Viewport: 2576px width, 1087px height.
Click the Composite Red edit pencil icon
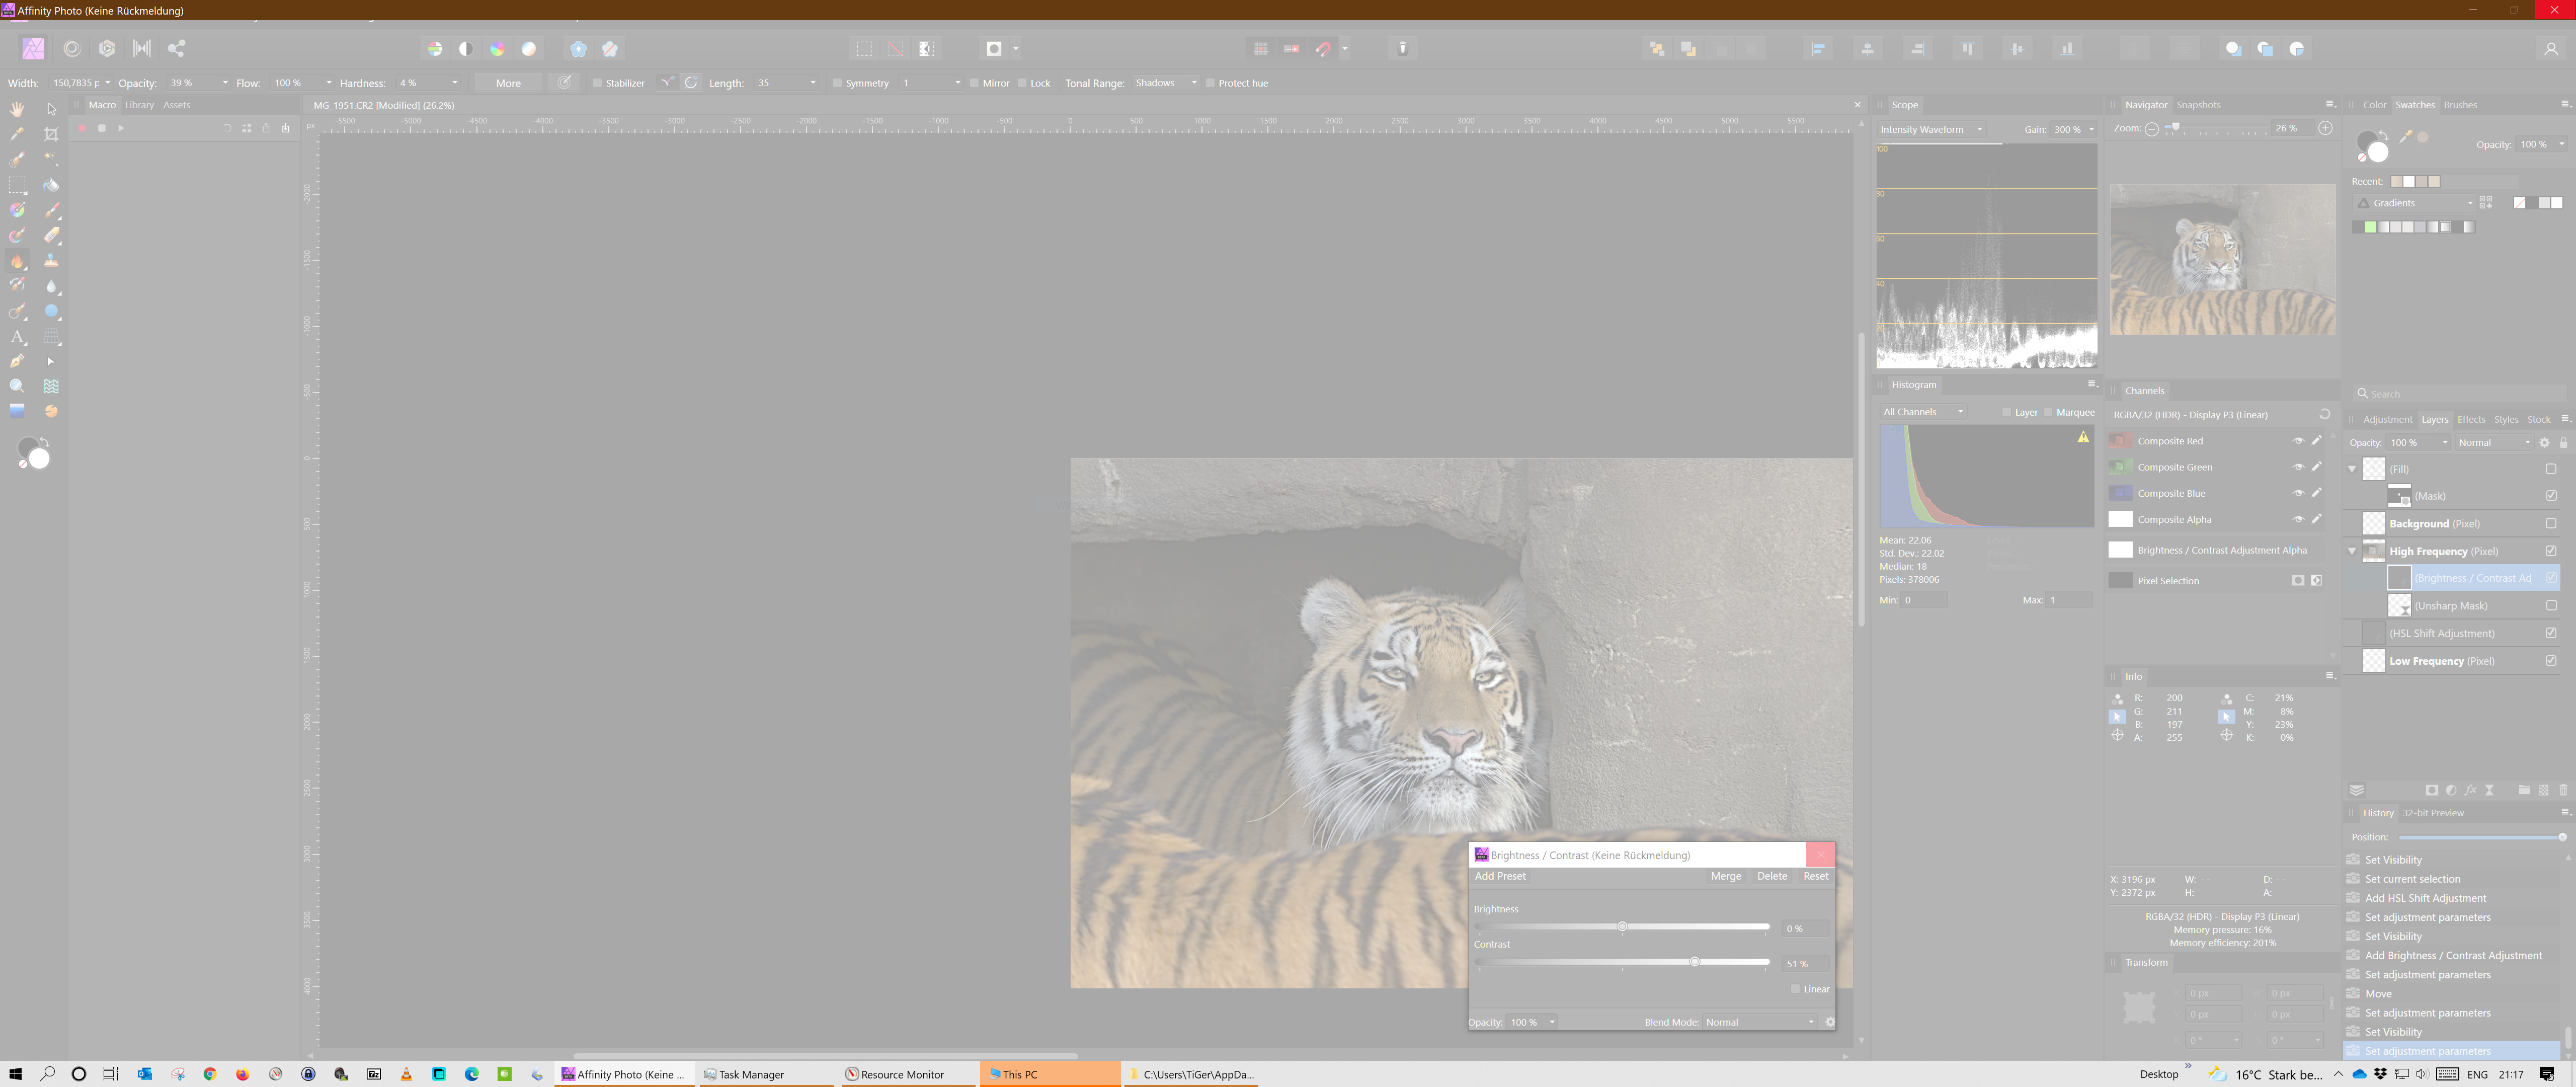point(2317,440)
